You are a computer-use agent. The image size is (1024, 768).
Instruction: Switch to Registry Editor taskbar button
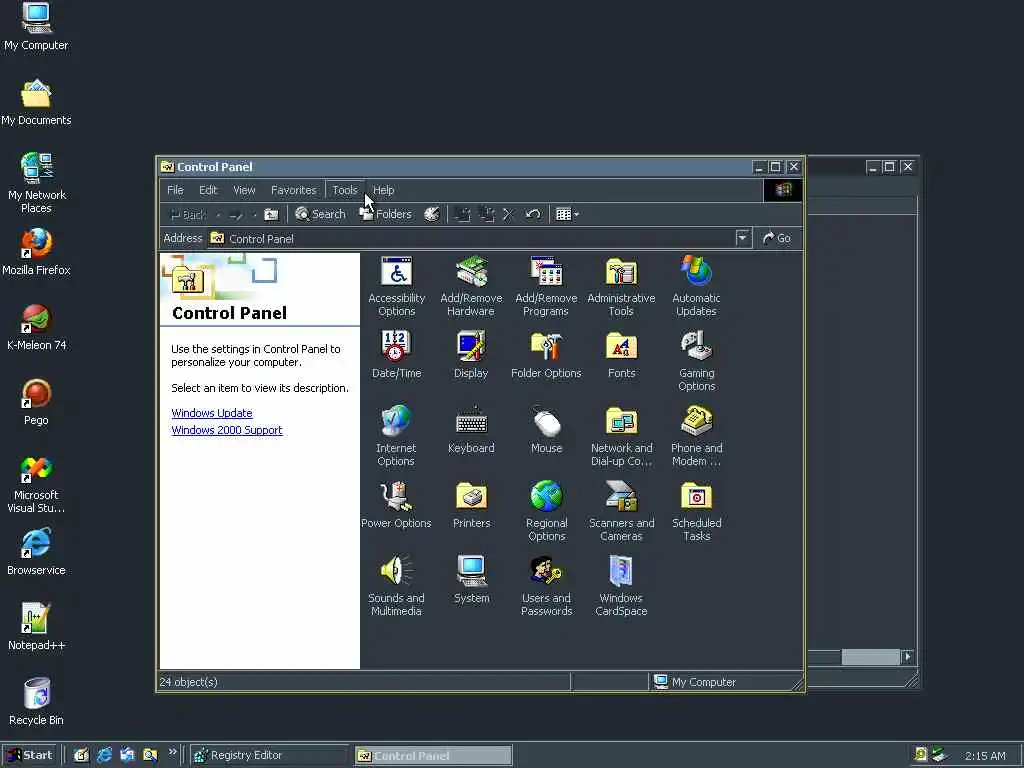[x=269, y=756]
